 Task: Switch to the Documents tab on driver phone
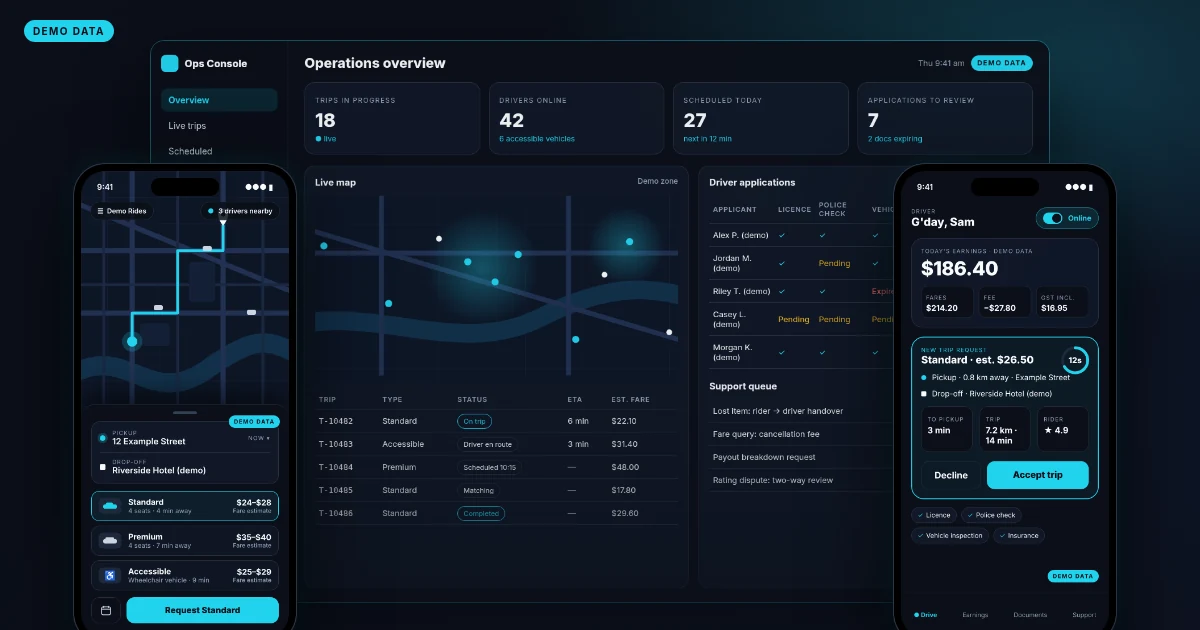tap(1030, 615)
